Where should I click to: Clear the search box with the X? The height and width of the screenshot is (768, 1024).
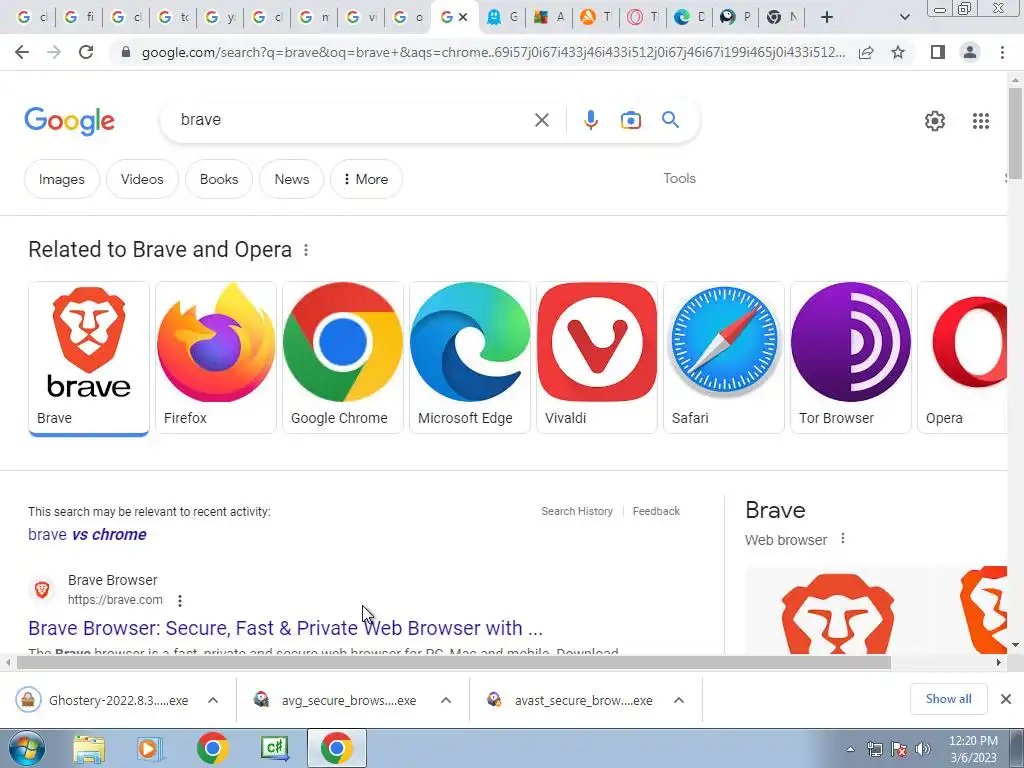541,120
